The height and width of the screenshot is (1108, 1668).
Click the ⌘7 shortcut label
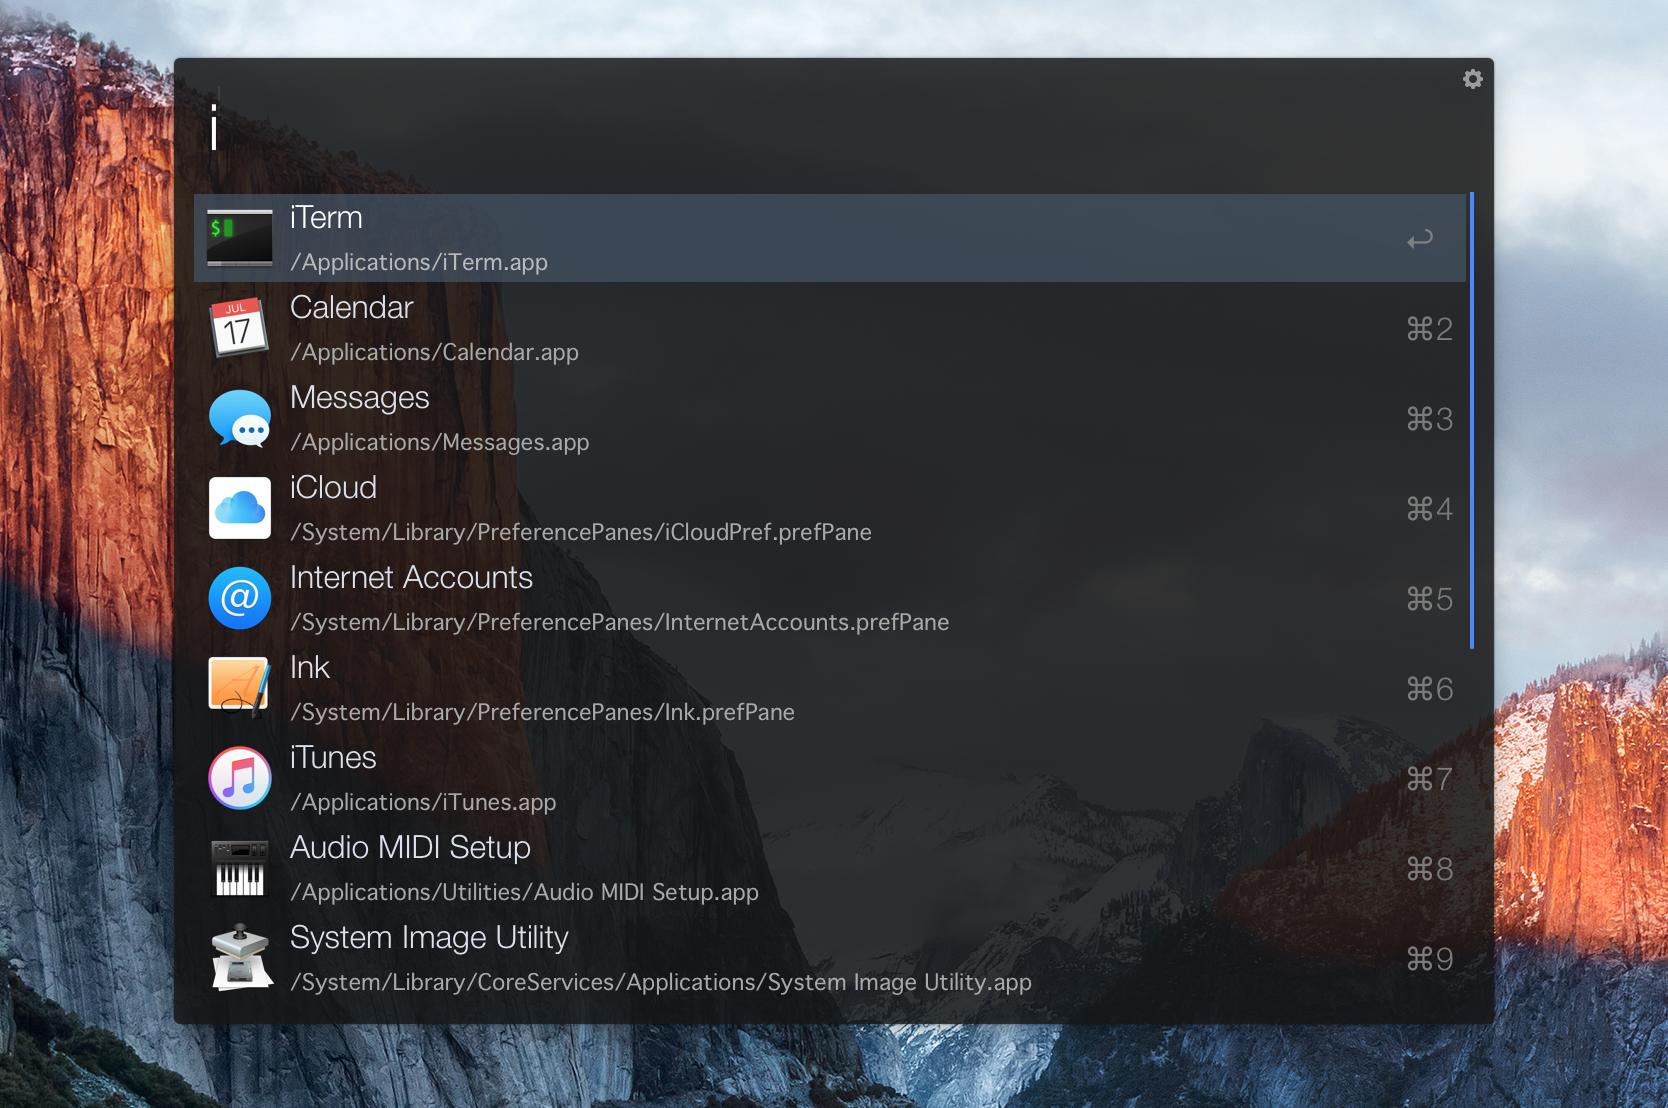pyautogui.click(x=1430, y=779)
